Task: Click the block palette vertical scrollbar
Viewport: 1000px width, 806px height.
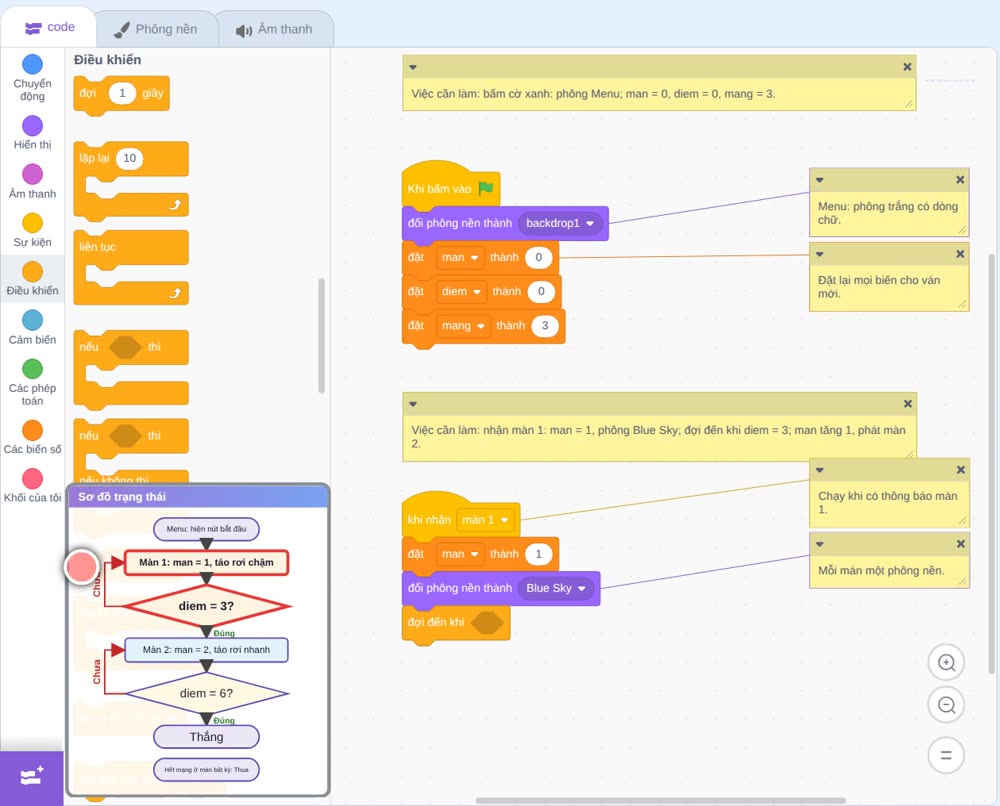Action: point(321,336)
